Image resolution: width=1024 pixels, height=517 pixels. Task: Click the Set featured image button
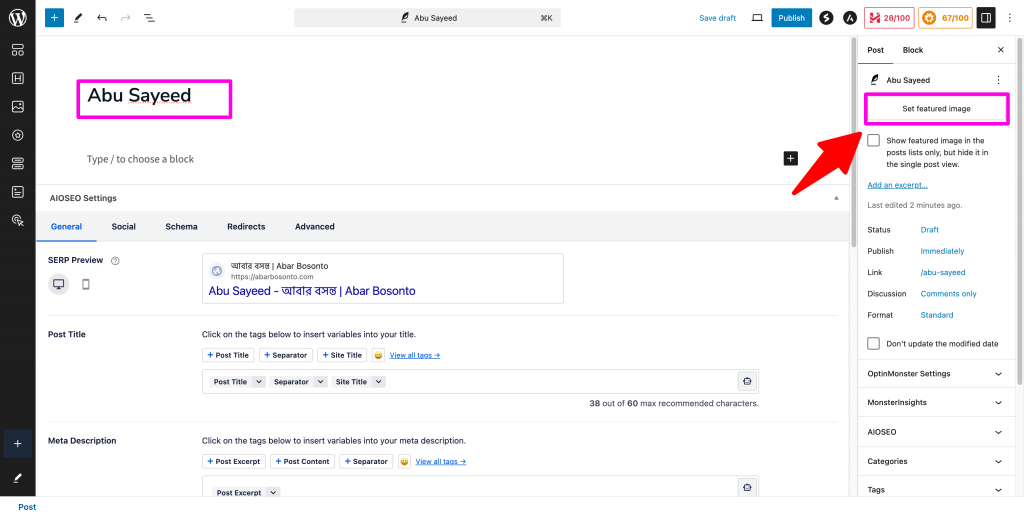936,108
